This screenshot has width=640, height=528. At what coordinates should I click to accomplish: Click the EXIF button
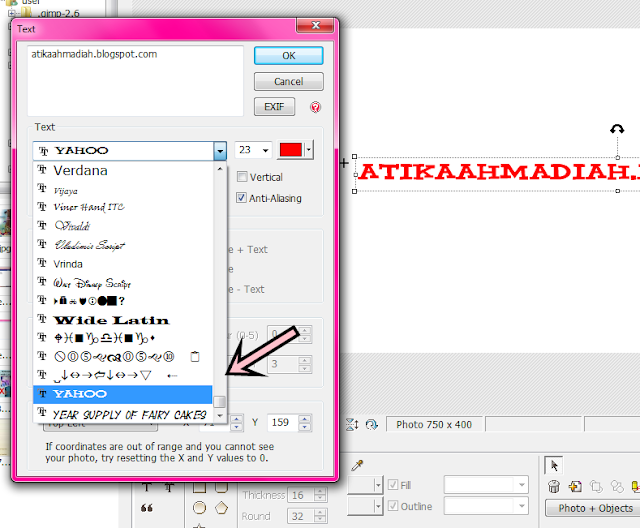click(274, 107)
